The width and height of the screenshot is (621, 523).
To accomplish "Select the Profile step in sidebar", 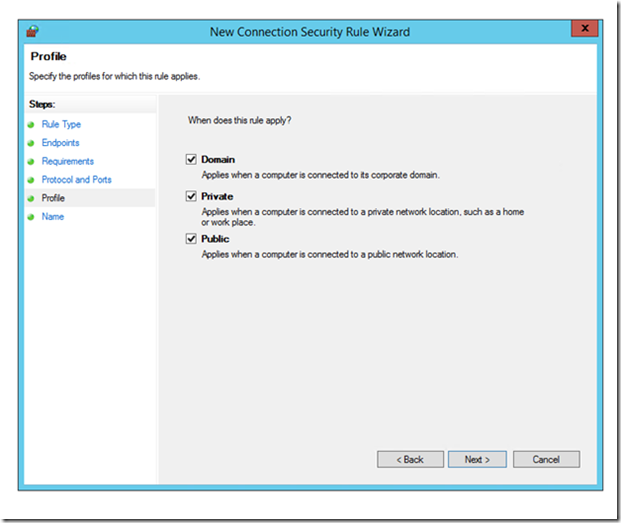I will click(x=53, y=198).
